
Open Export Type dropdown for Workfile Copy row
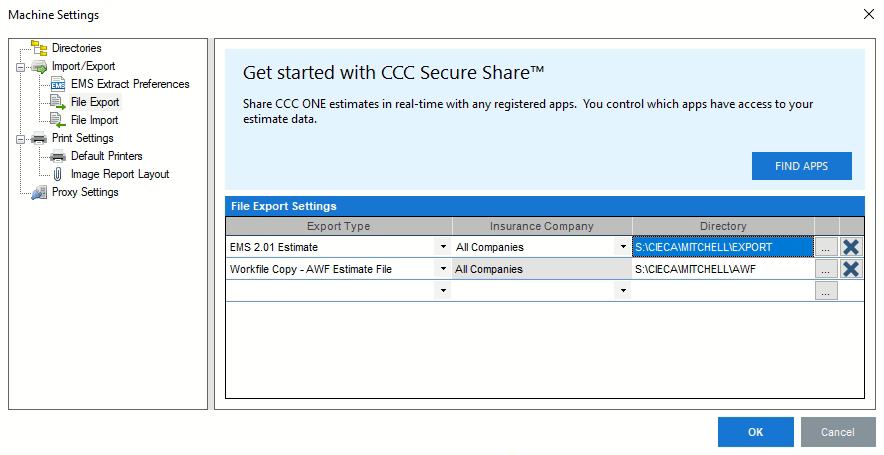pyautogui.click(x=443, y=269)
